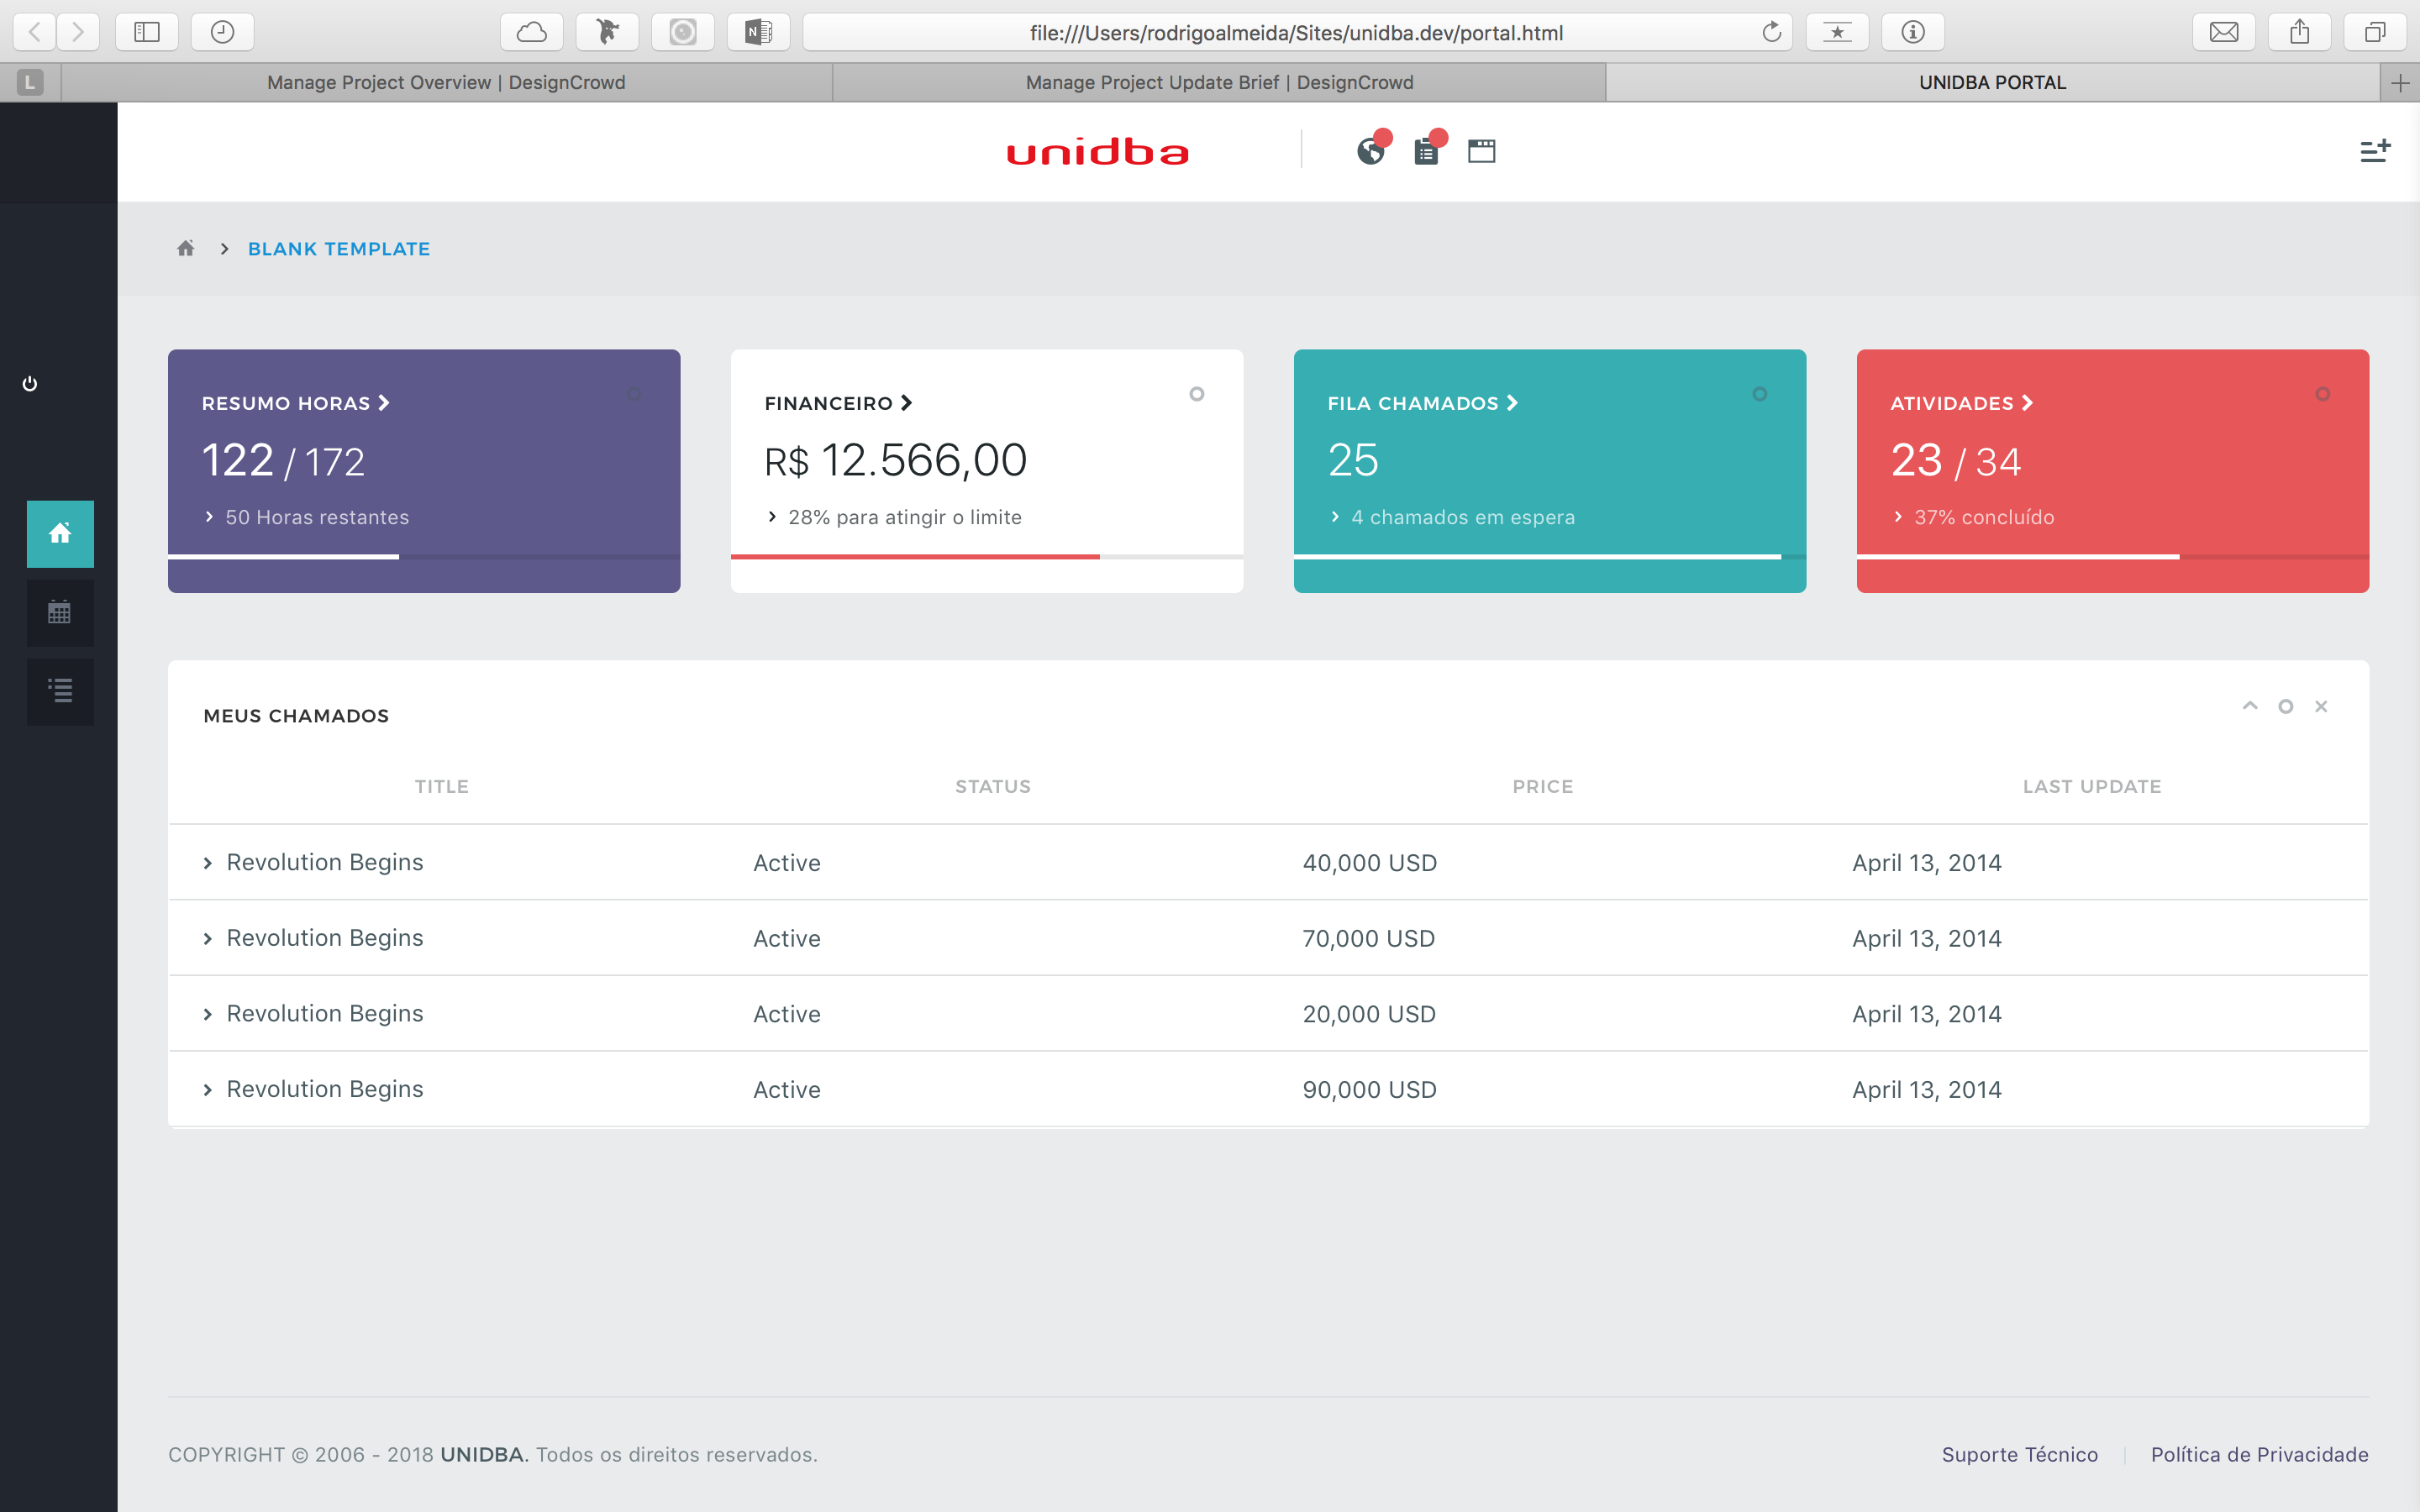The image size is (2420, 1512).
Task: Click the Atividades progress bar
Action: click(x=2112, y=557)
